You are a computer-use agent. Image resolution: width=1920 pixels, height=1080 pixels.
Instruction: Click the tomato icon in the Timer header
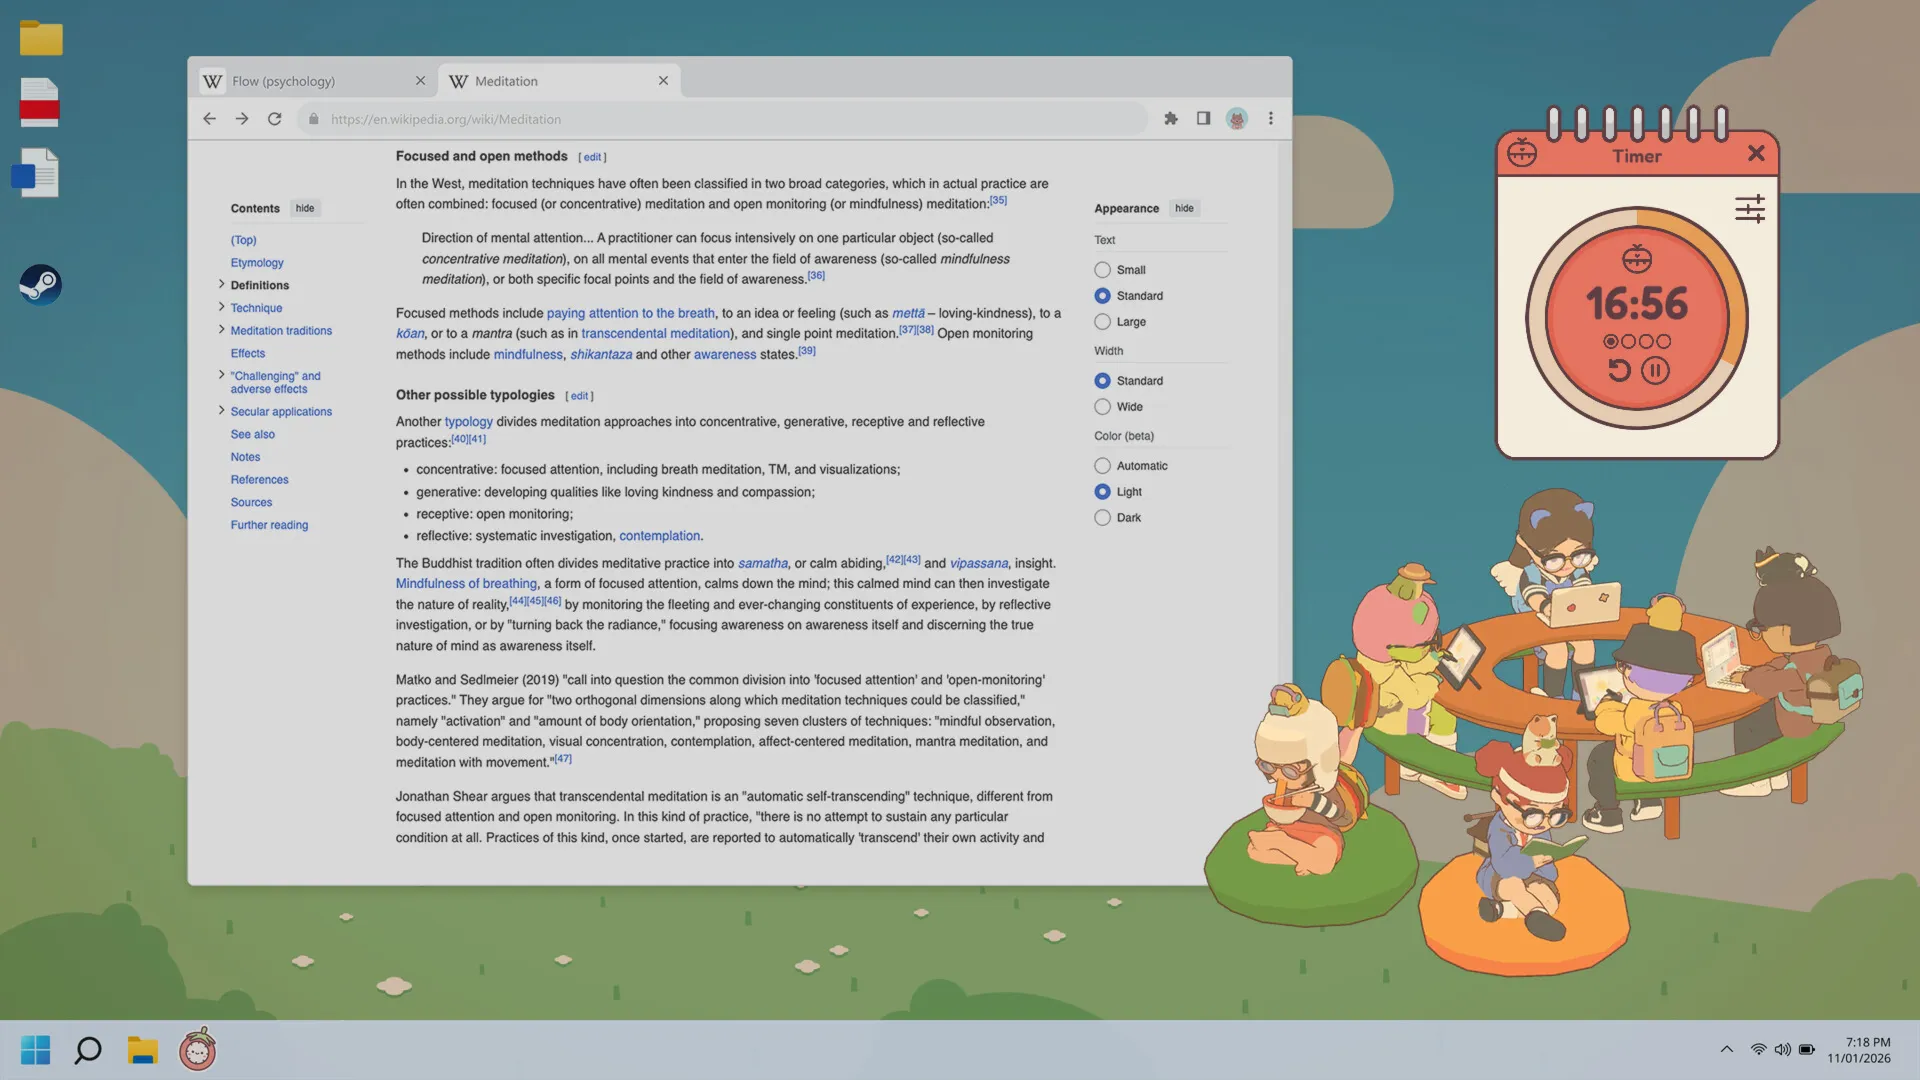pos(1522,154)
